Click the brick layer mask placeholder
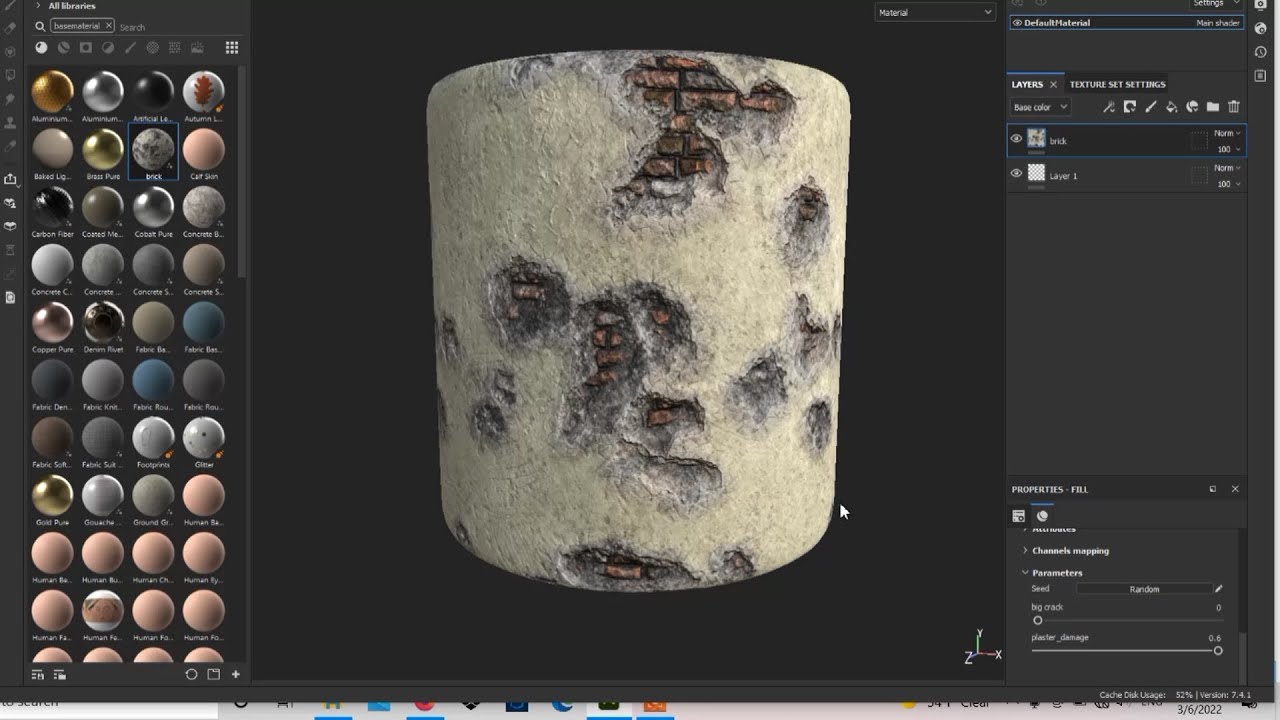 tap(1199, 141)
